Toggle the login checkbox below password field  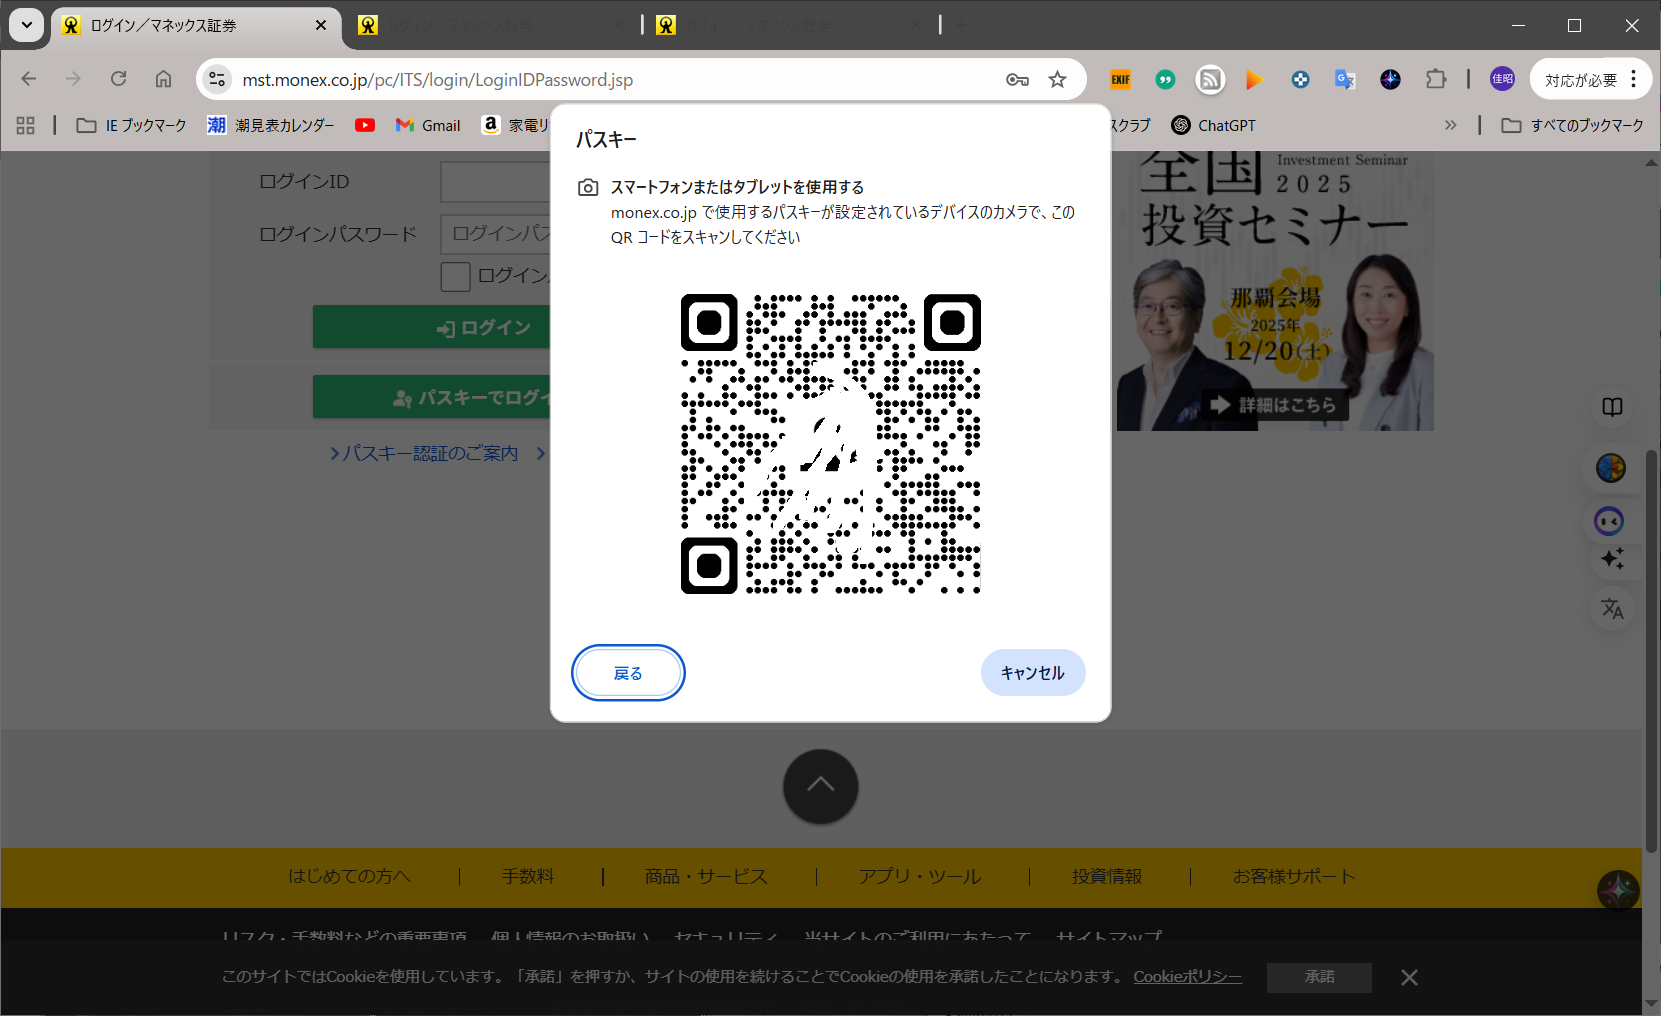[455, 277]
